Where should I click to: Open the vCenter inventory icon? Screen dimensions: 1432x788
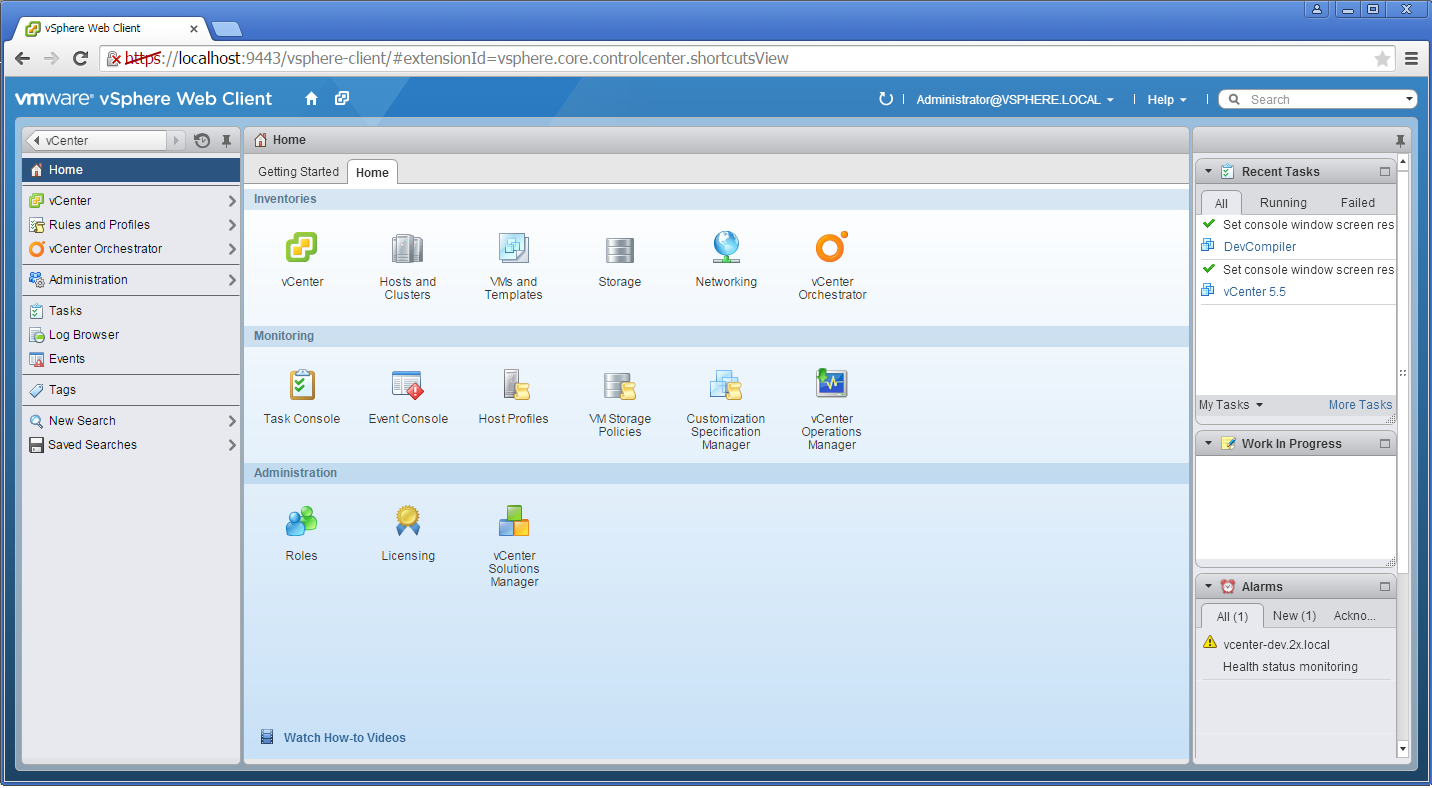[x=302, y=248]
